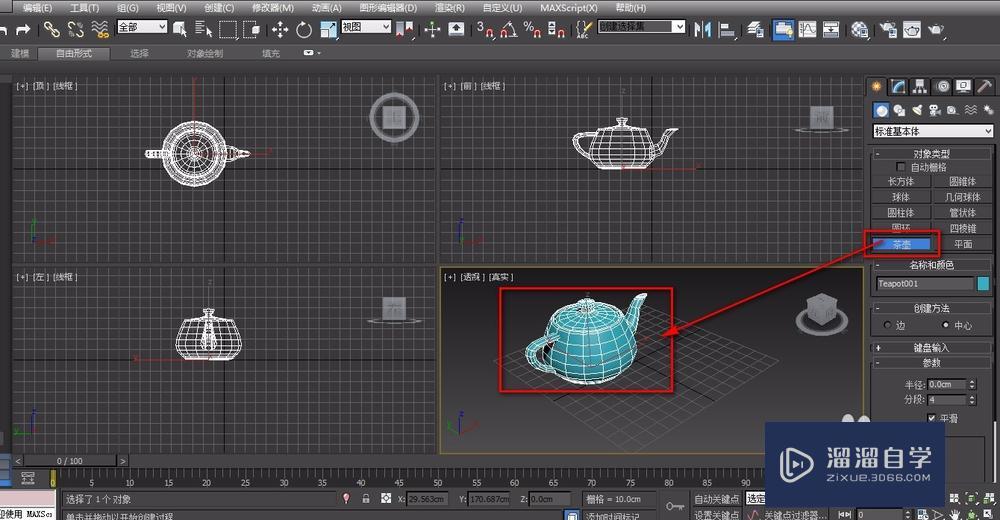1000x520 pixels.
Task: Click Edit Named Selection Sets icon
Action: [583, 29]
